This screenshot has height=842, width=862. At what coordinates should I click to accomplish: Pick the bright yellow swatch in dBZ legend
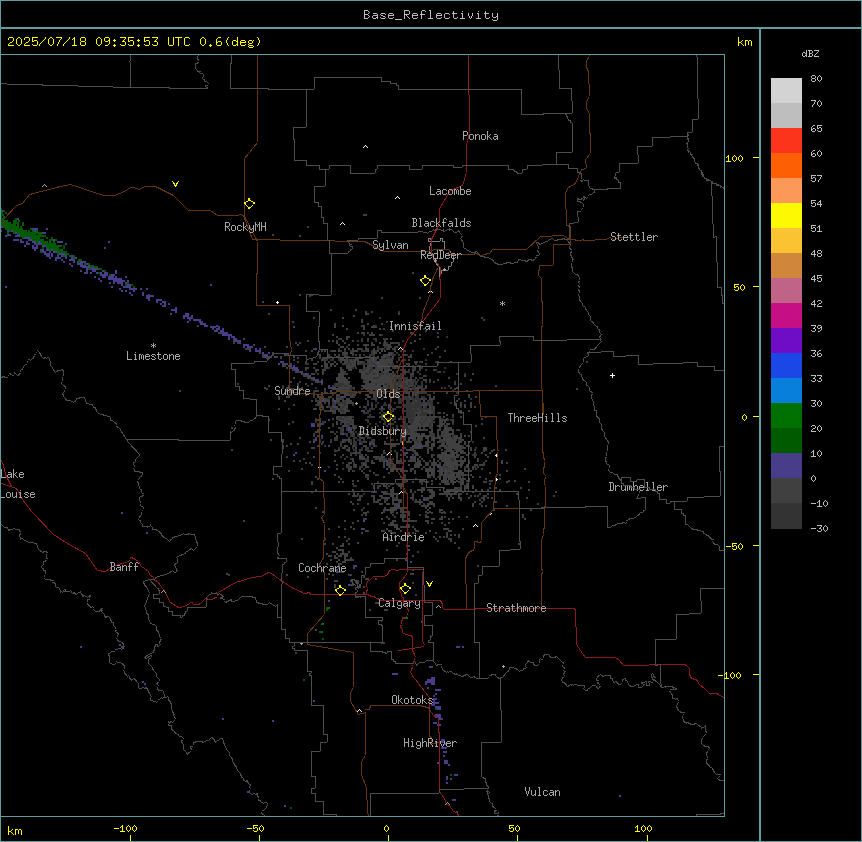click(786, 215)
